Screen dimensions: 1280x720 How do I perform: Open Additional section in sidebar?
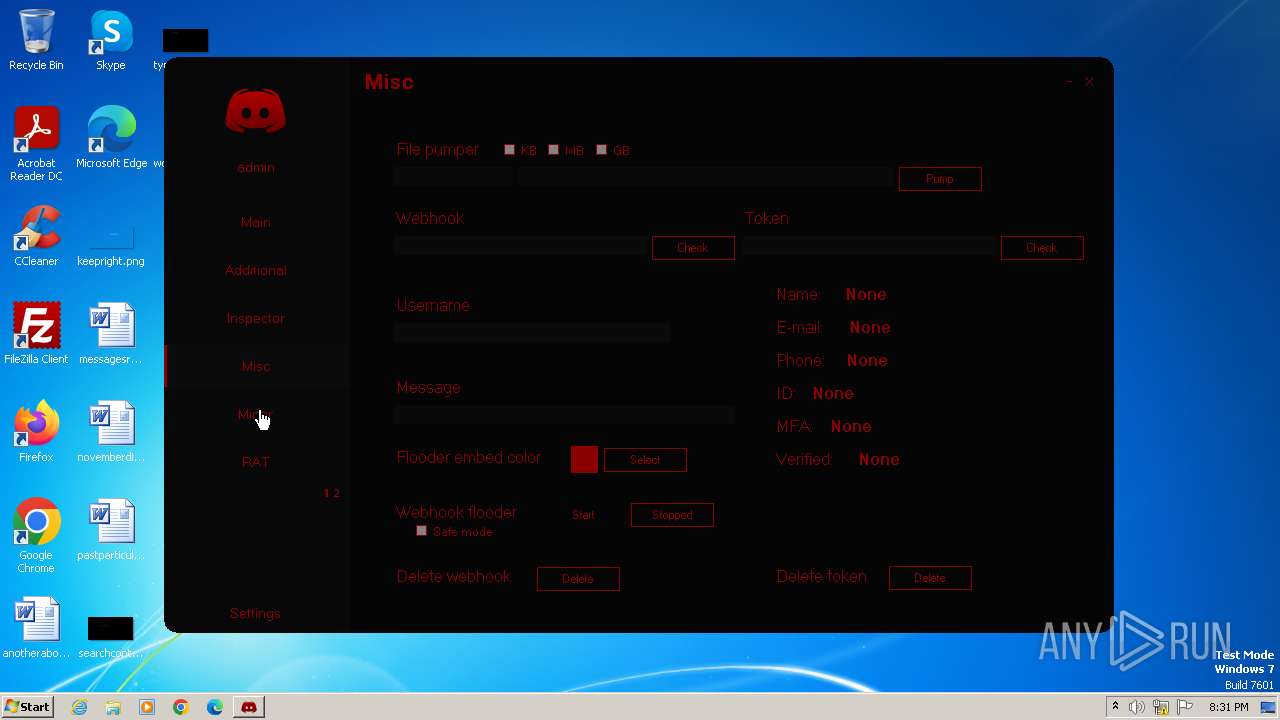(255, 270)
